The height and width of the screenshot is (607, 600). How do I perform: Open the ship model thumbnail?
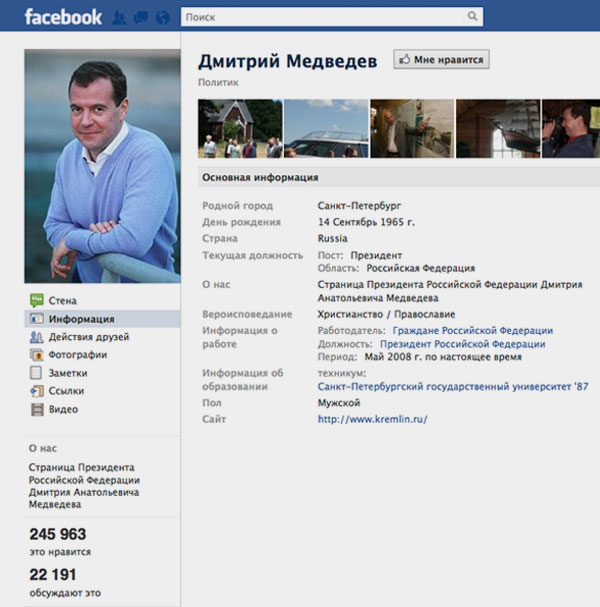498,129
